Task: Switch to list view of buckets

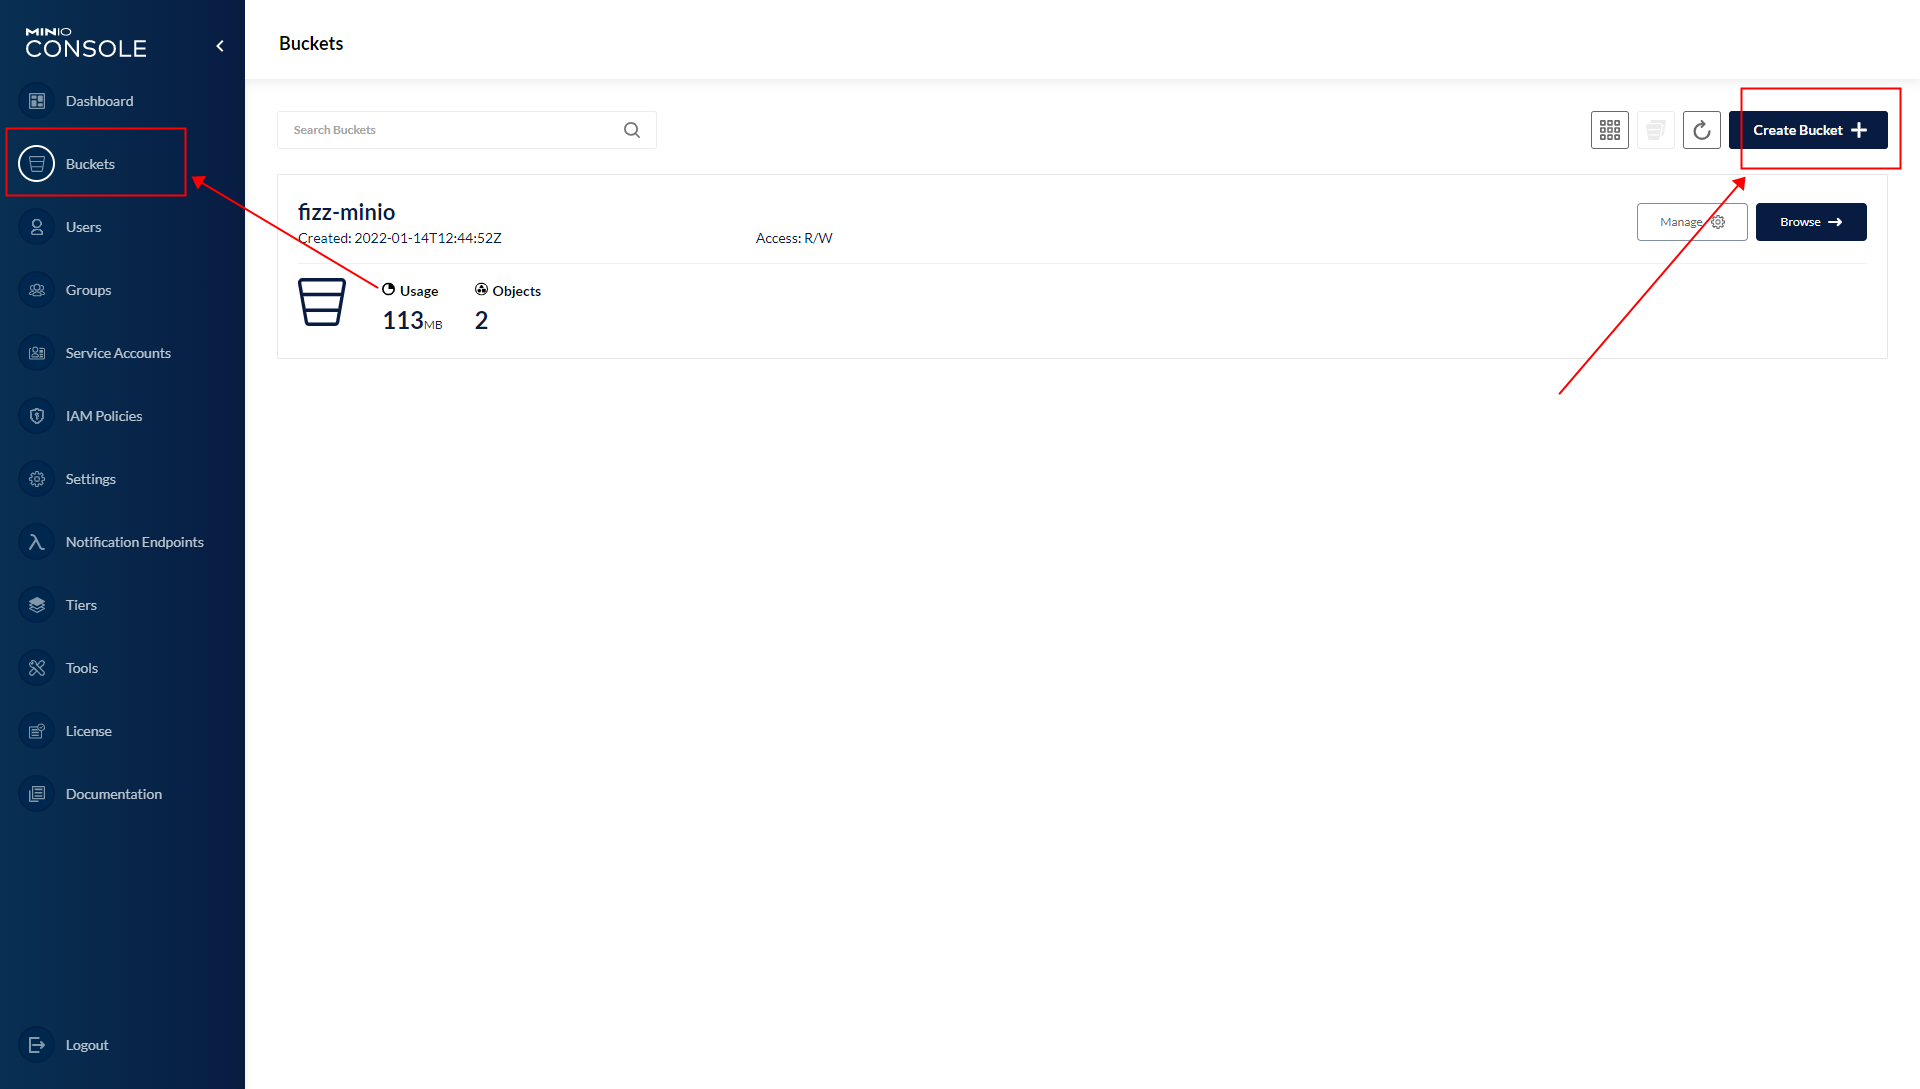Action: [1656, 130]
